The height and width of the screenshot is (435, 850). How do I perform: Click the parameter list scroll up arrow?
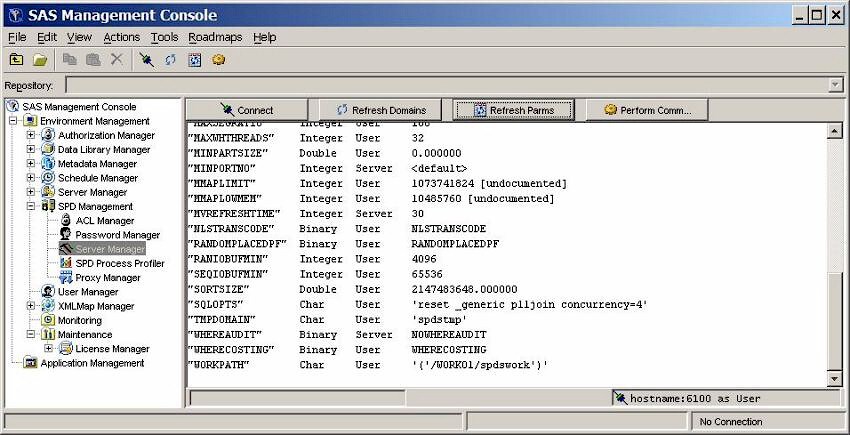pyautogui.click(x=835, y=131)
